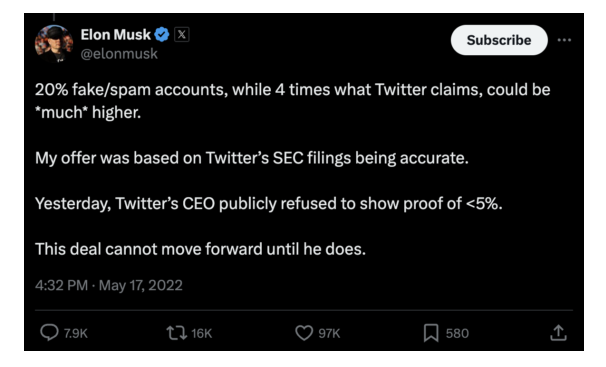This screenshot has width=606, height=367.
Task: Open Elon Musk's profile avatar
Action: (x=54, y=43)
